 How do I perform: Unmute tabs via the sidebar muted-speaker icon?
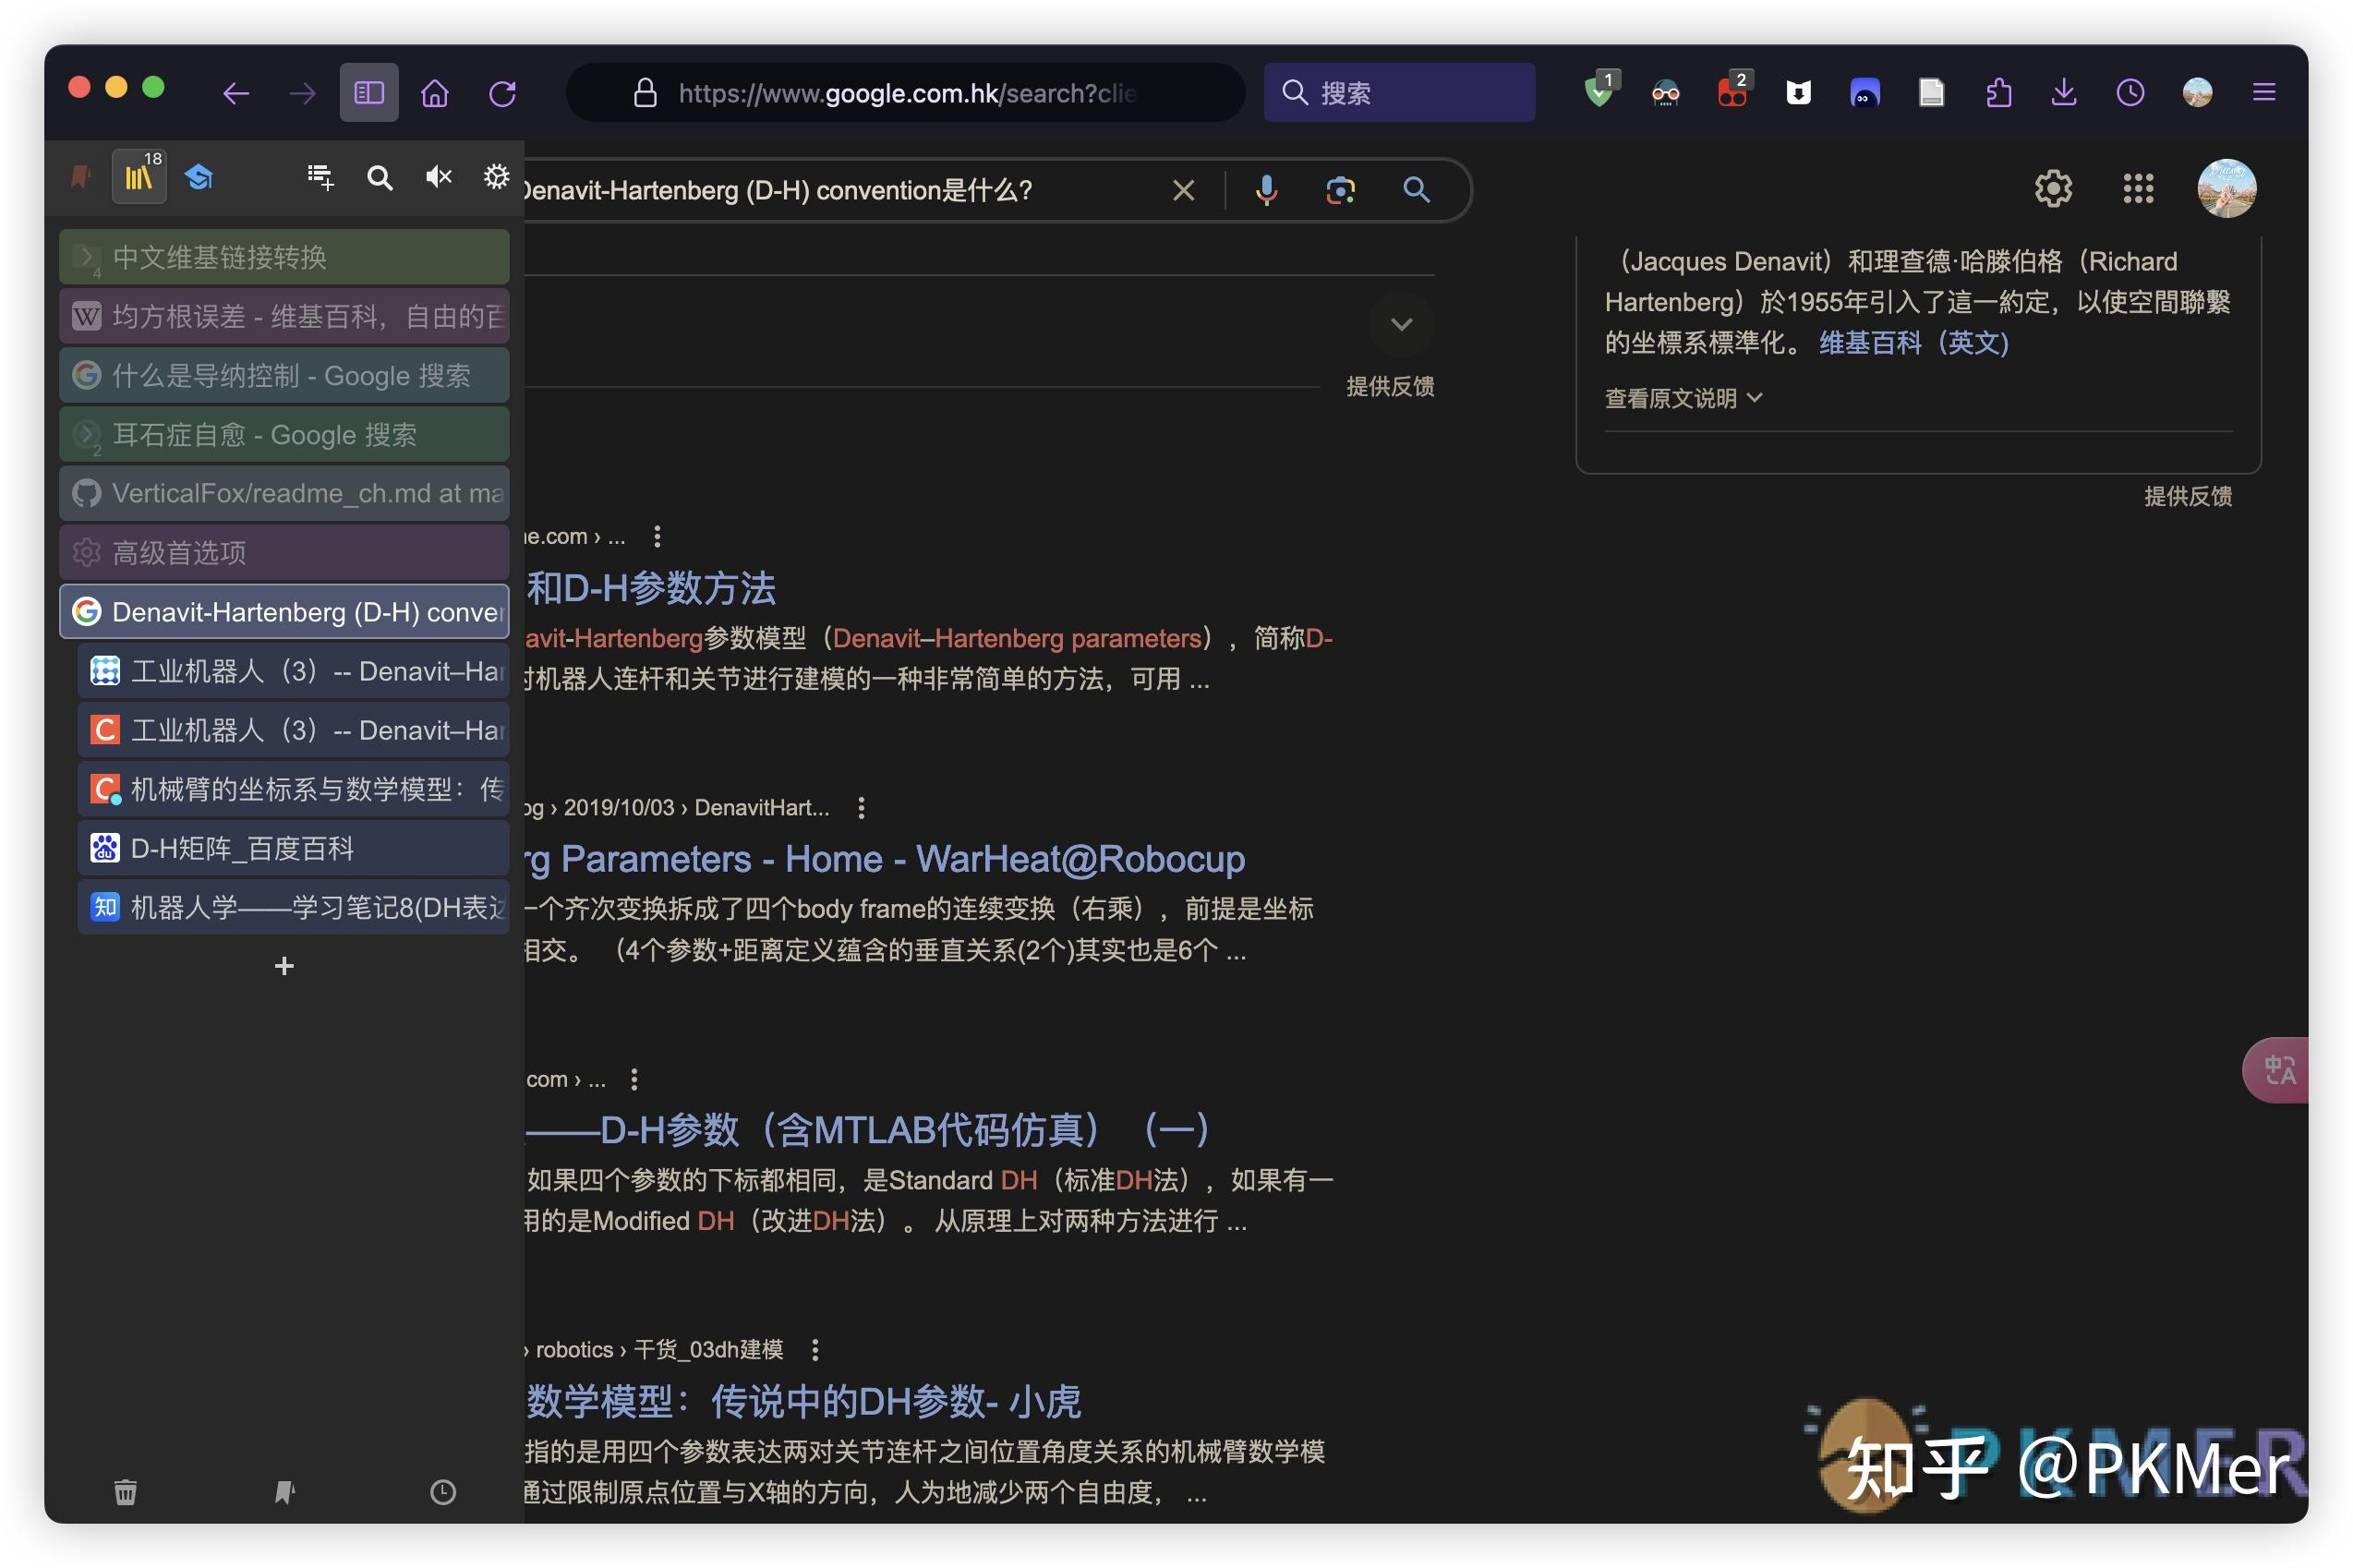[x=438, y=176]
